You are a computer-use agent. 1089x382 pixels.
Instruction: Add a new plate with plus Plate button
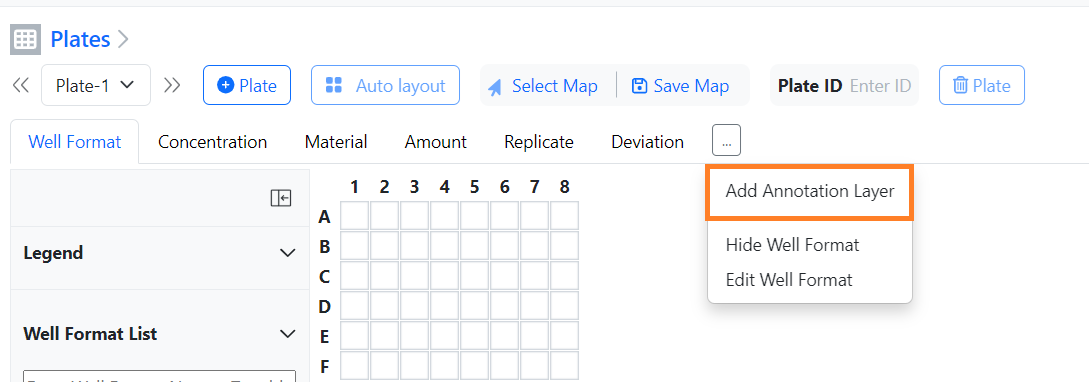[247, 85]
